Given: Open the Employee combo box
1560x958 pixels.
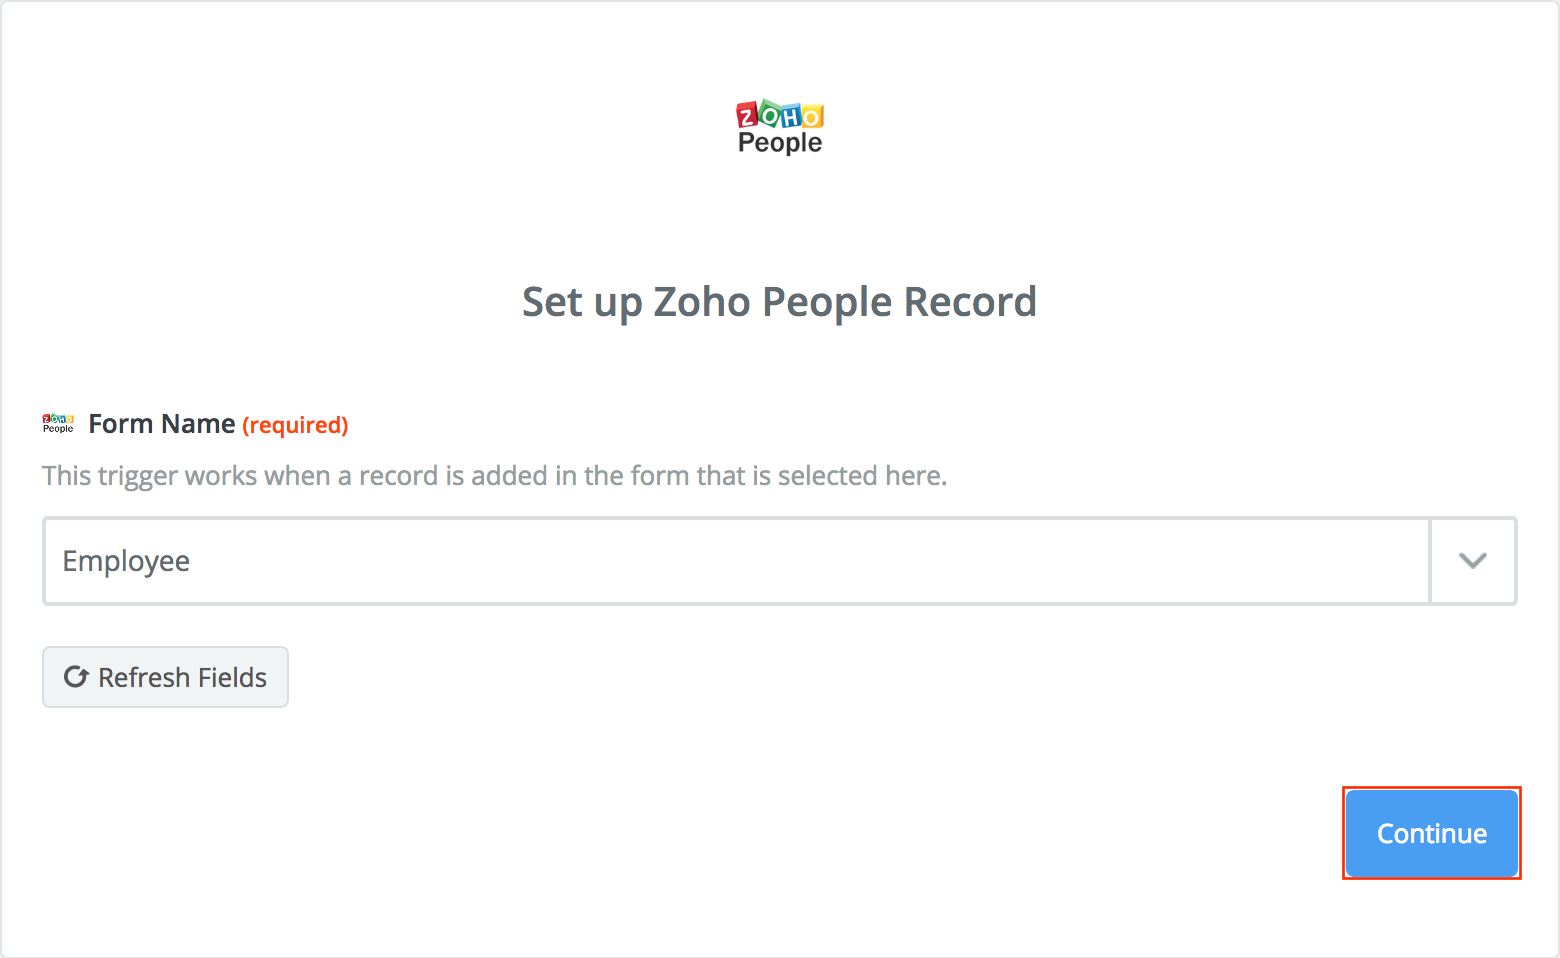Looking at the screenshot, I should coord(780,561).
